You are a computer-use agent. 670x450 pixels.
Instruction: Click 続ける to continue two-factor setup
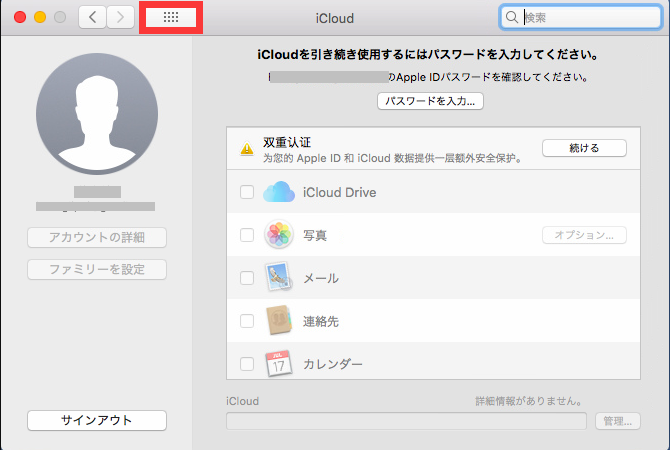click(x=584, y=148)
